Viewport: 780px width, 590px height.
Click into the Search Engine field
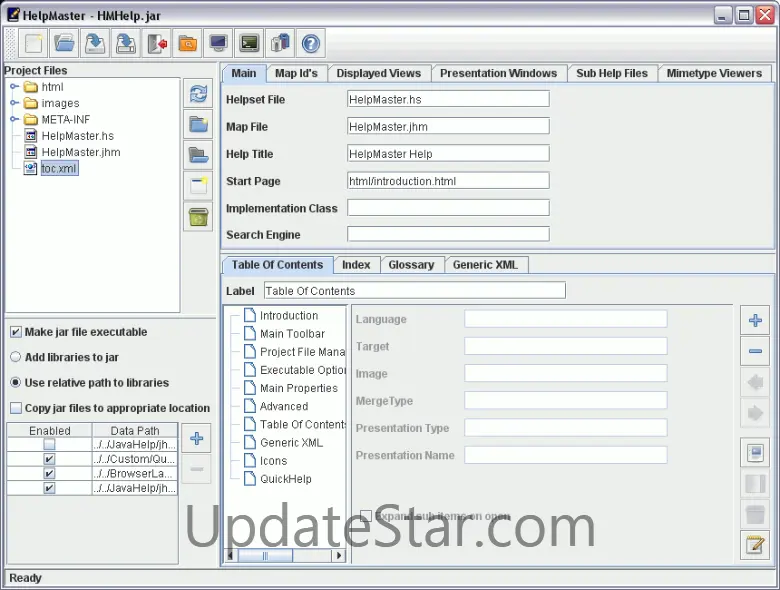pos(448,234)
